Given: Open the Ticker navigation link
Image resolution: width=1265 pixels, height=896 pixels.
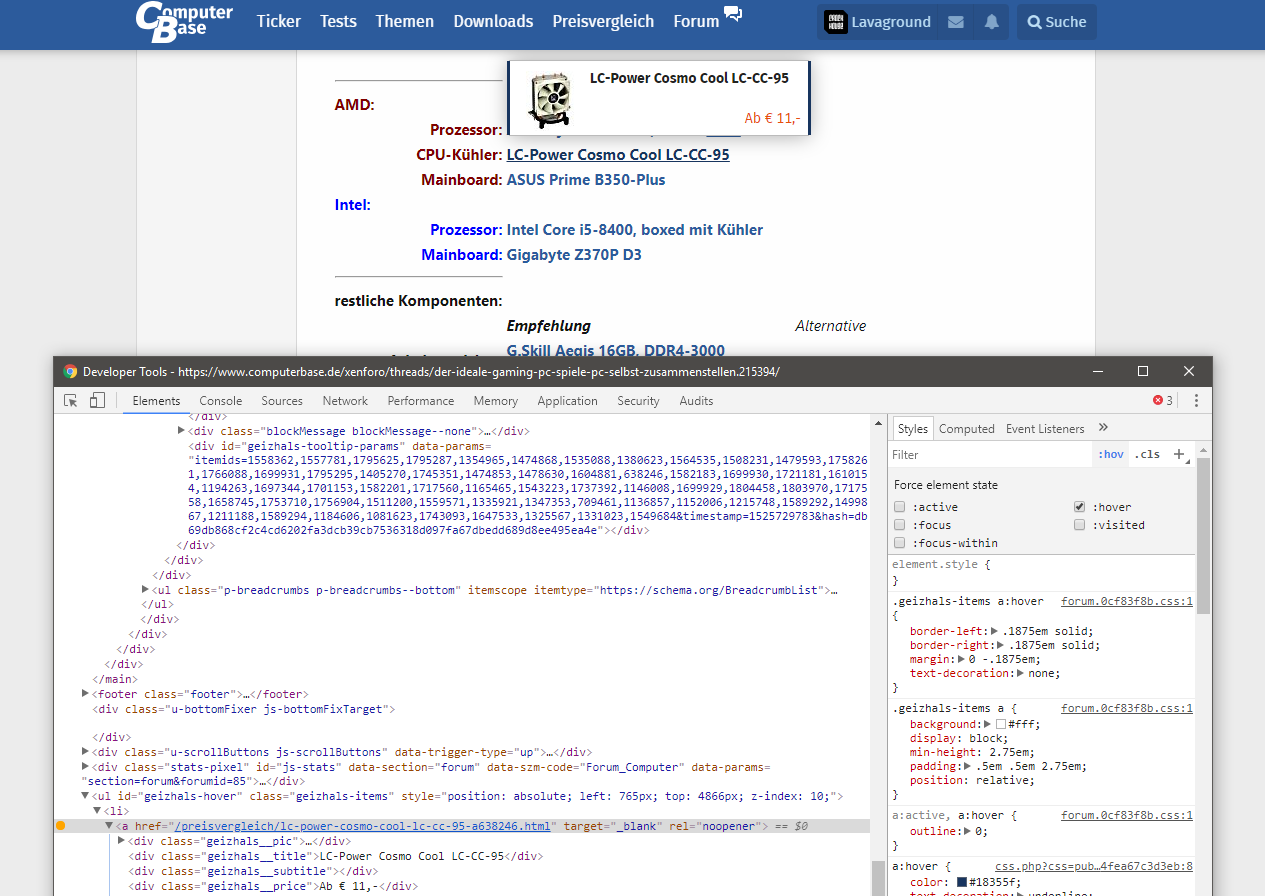Looking at the screenshot, I should point(279,21).
